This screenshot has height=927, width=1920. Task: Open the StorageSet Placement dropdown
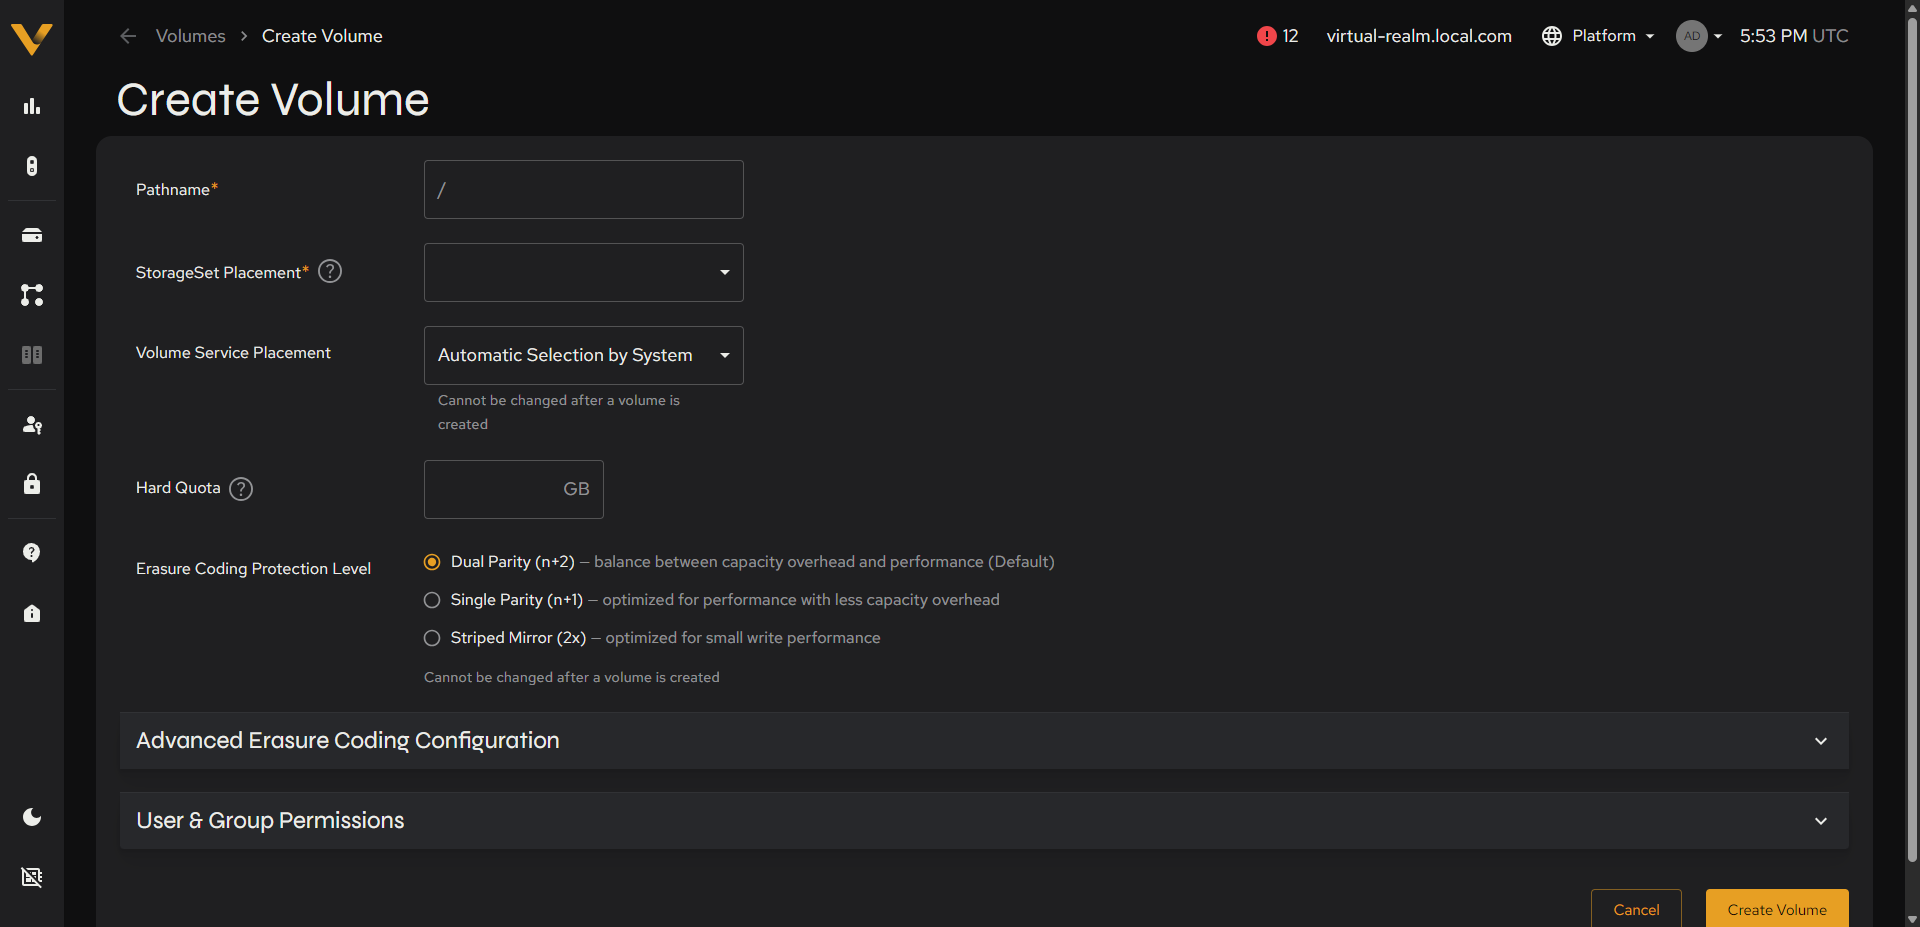click(x=584, y=272)
